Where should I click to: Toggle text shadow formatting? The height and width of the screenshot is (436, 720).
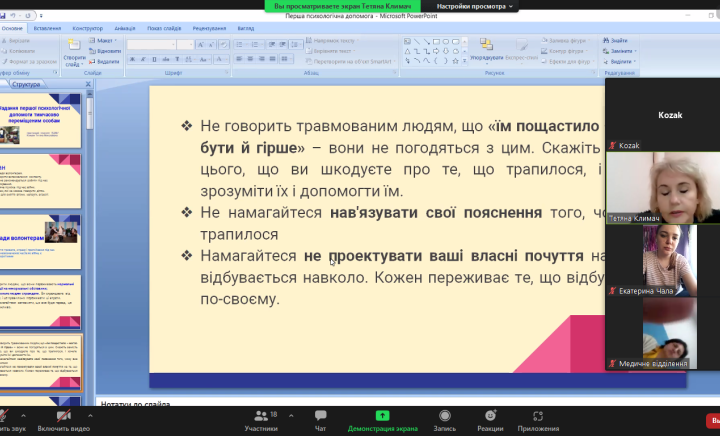tap(177, 59)
